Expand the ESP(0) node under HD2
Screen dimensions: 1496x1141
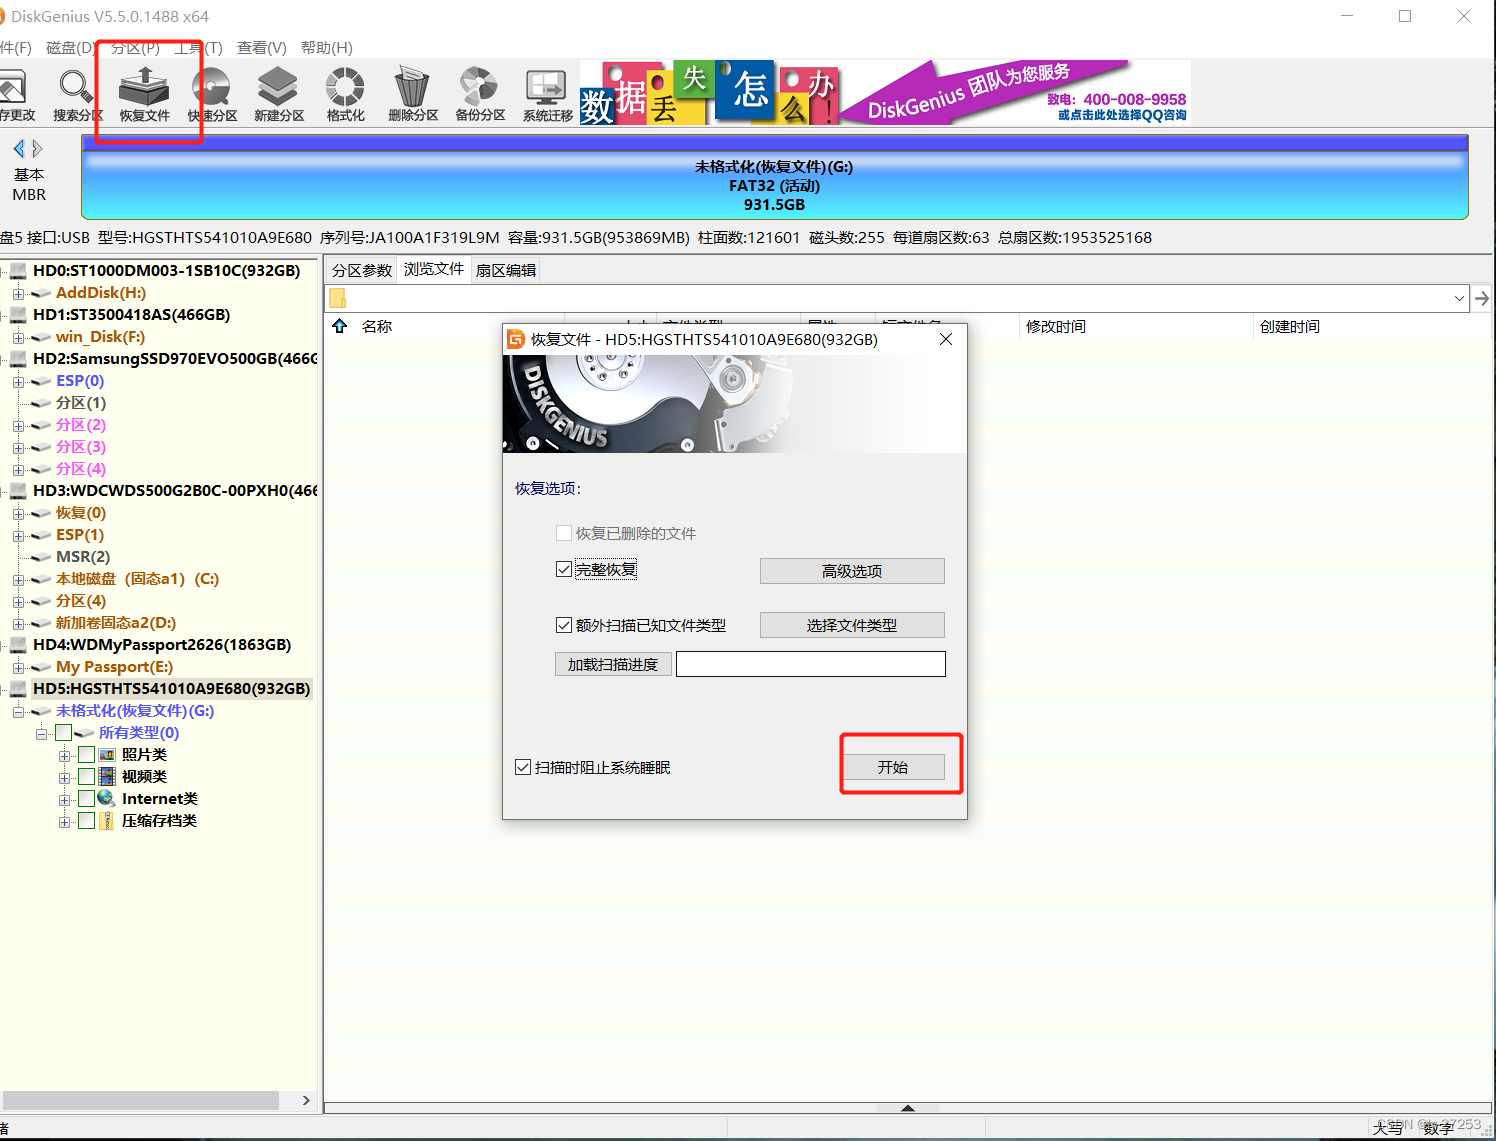coord(18,382)
